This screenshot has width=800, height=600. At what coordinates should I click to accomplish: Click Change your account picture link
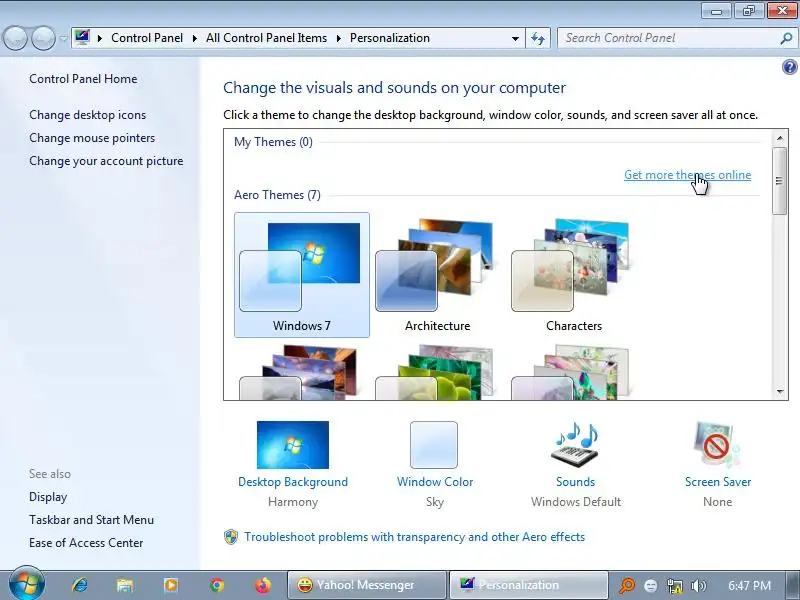coord(106,161)
